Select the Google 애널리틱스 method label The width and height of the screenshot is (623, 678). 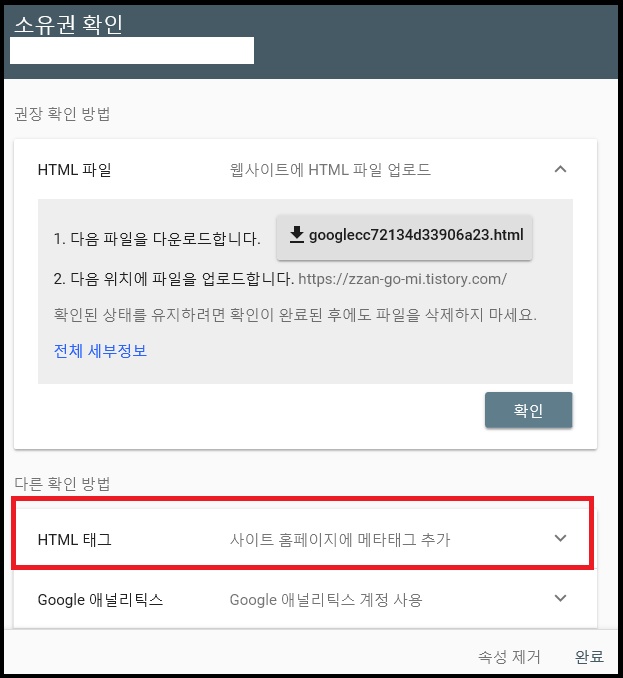(100, 600)
